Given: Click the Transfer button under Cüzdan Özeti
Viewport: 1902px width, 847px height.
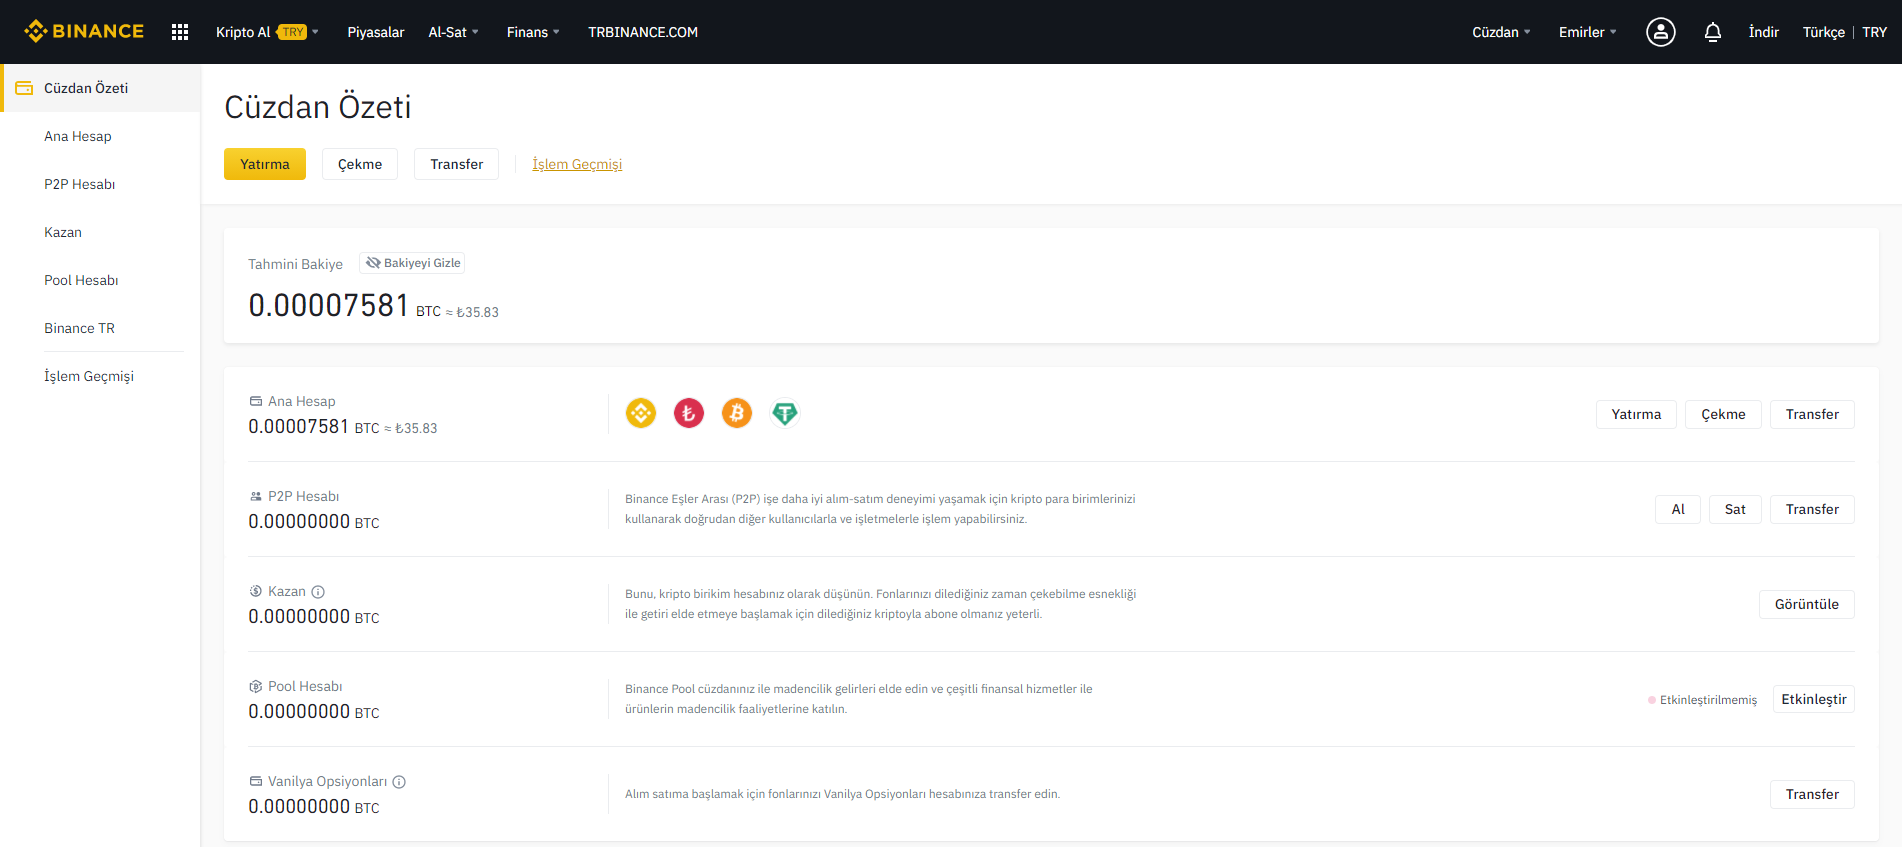Looking at the screenshot, I should (457, 164).
